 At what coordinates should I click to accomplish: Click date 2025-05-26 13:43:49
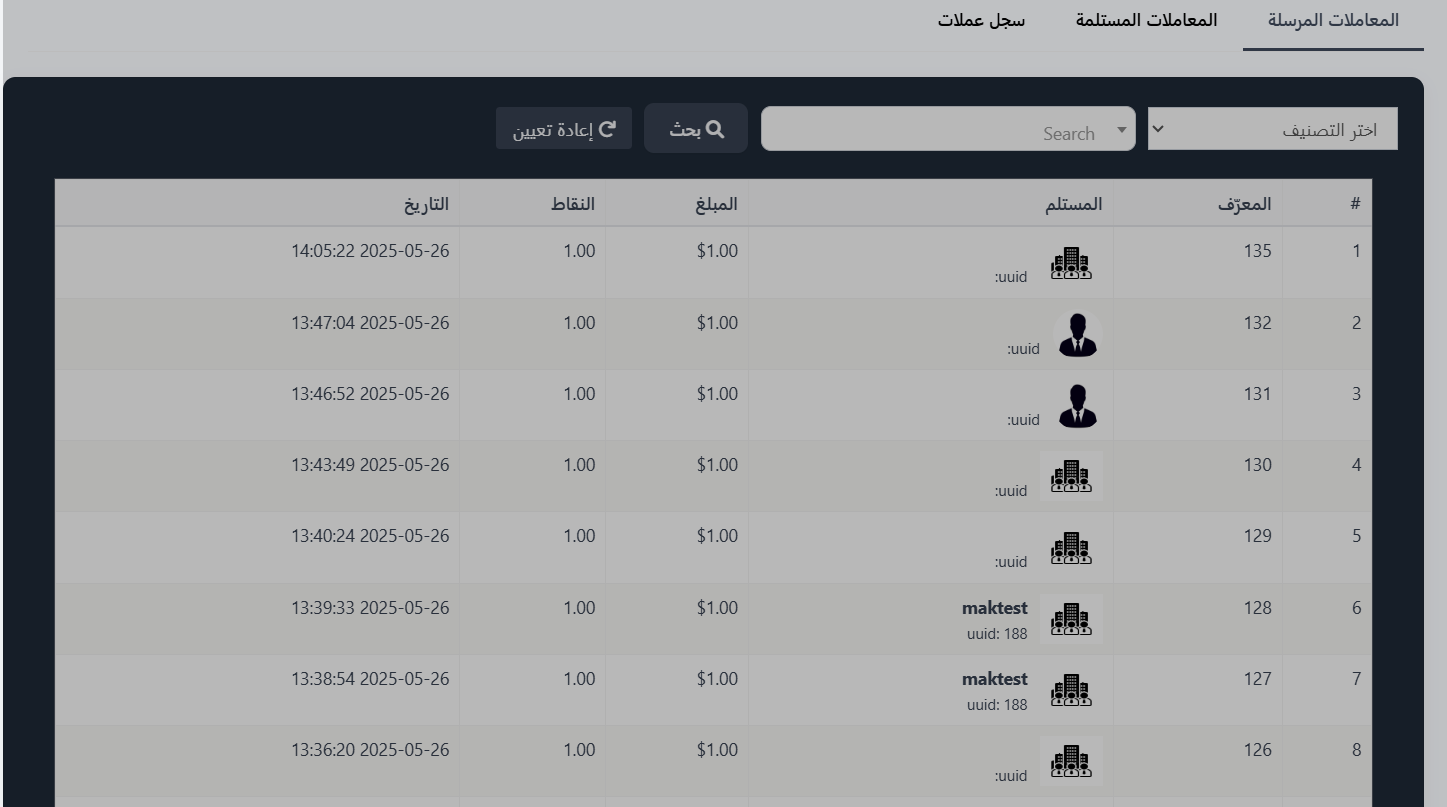371,465
